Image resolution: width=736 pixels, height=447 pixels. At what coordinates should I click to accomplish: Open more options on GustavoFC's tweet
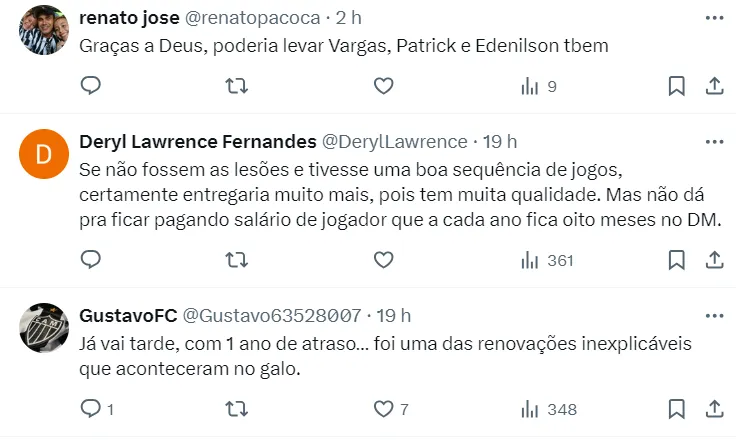[714, 316]
